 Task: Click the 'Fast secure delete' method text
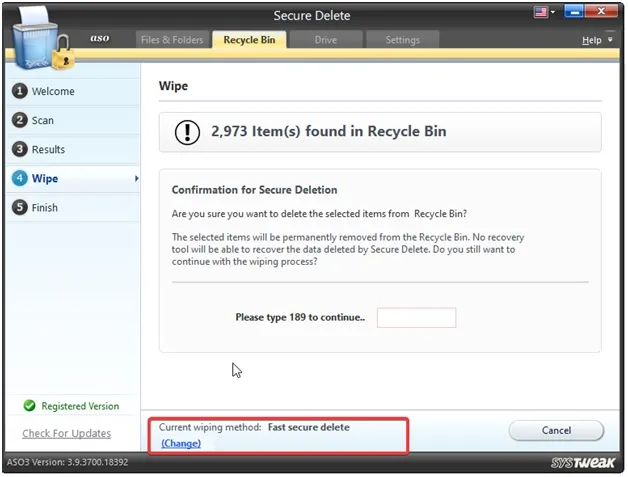308,427
